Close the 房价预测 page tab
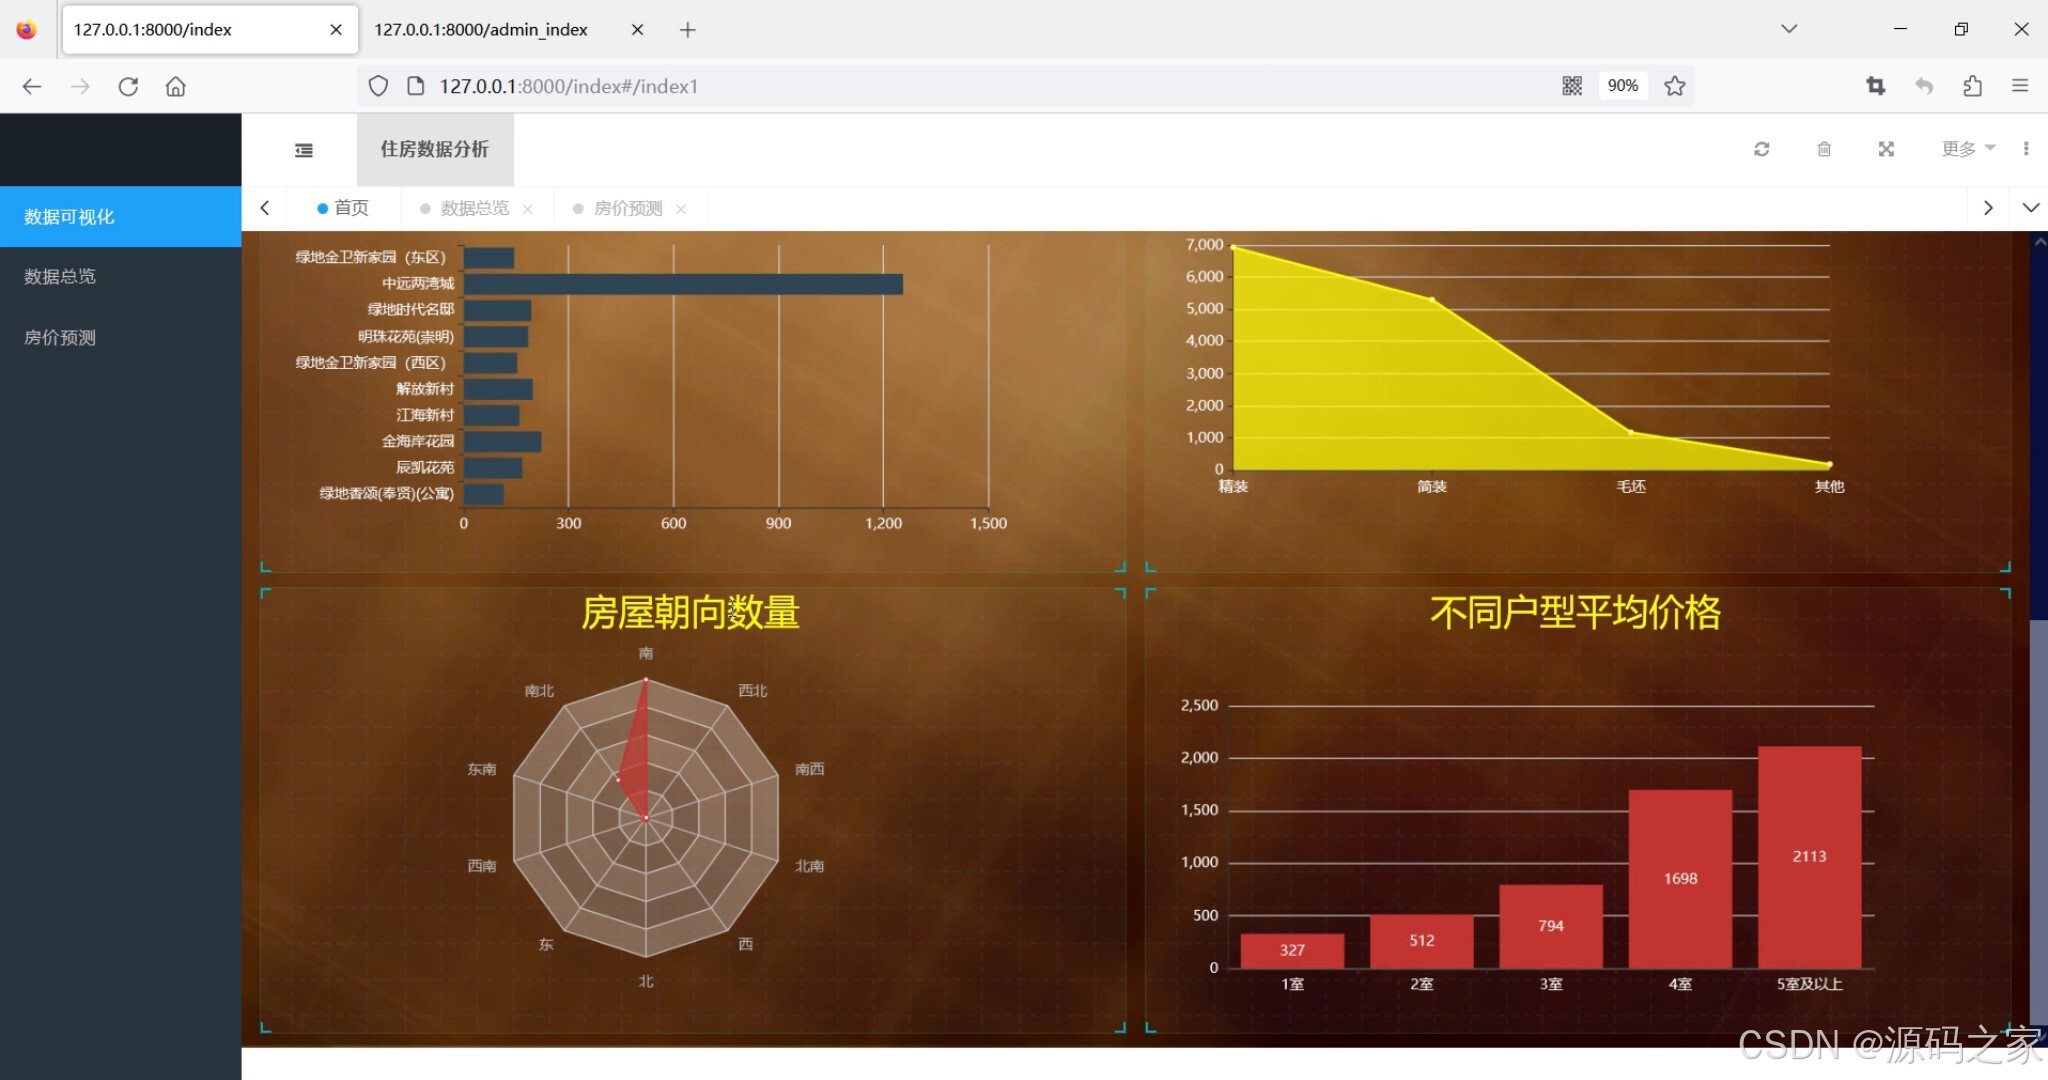The image size is (2048, 1080). (681, 209)
